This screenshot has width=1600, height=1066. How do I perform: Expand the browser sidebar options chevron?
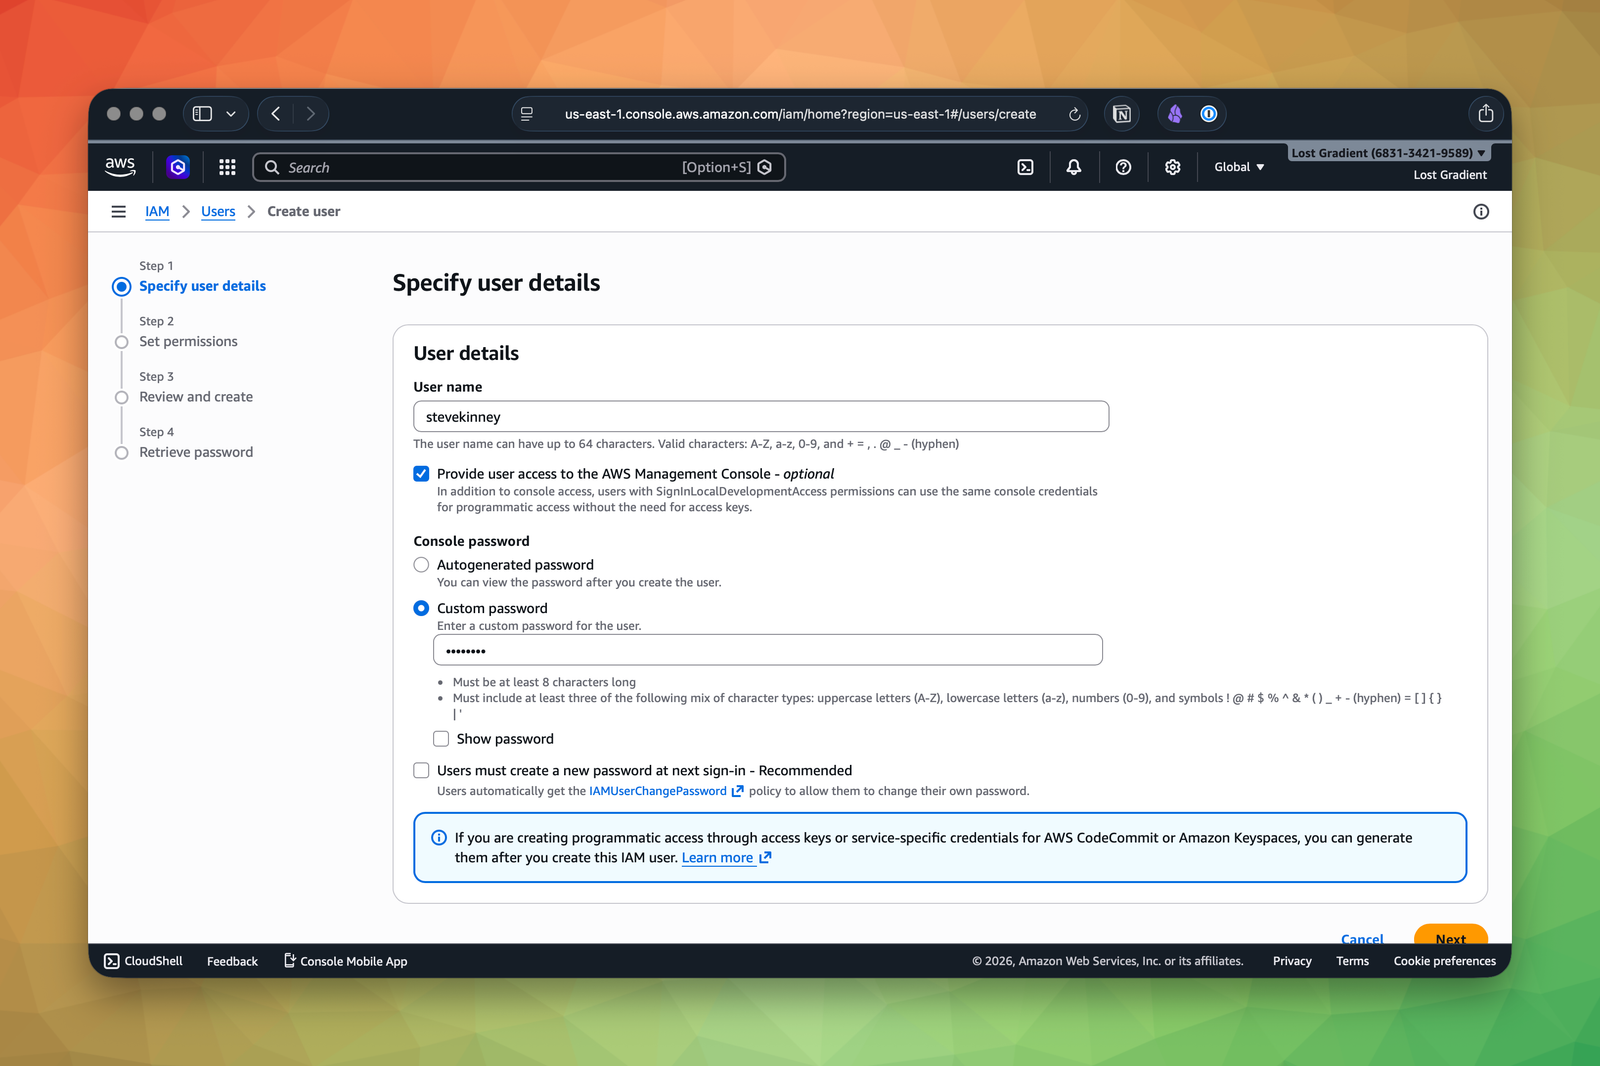click(x=231, y=114)
